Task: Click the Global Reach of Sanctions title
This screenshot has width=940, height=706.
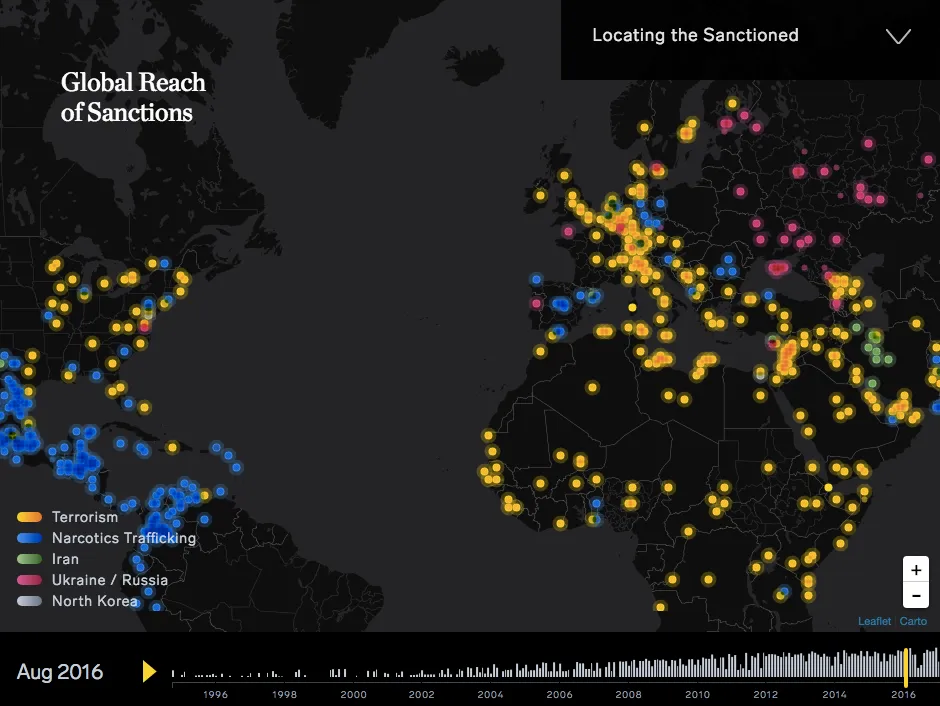Action: [133, 97]
